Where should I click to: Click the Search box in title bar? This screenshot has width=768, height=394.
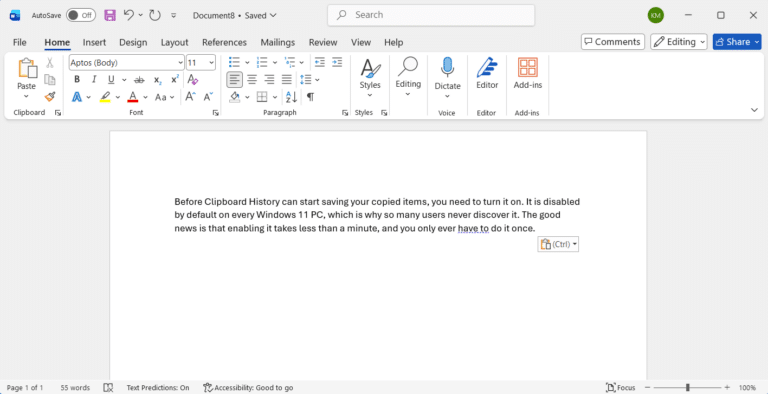point(431,15)
